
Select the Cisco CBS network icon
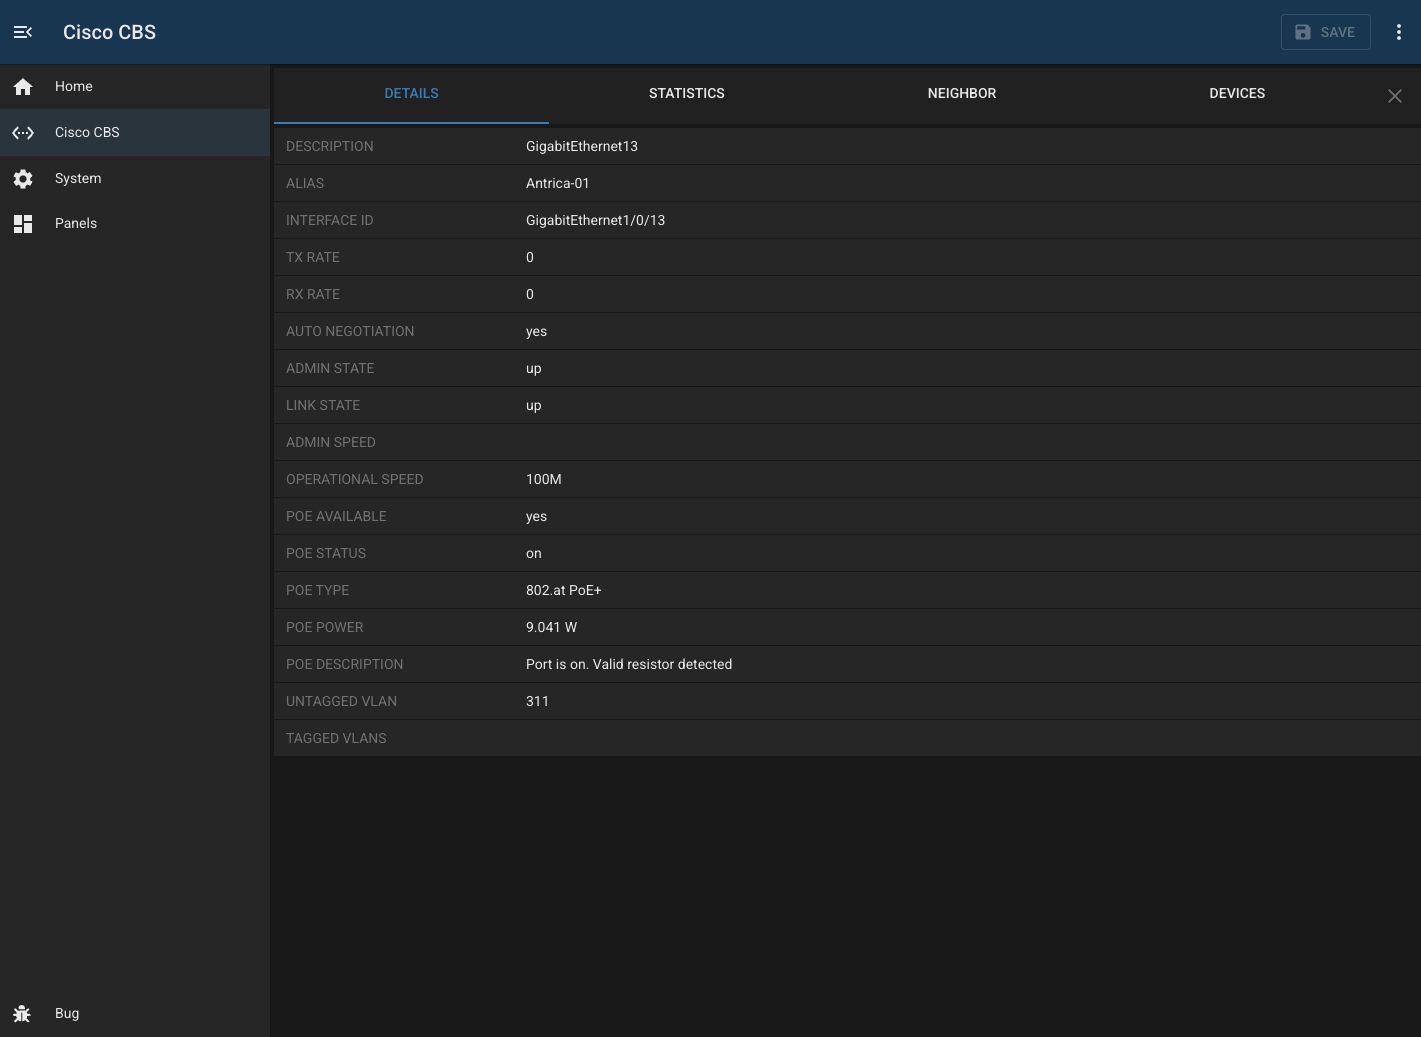tap(23, 132)
